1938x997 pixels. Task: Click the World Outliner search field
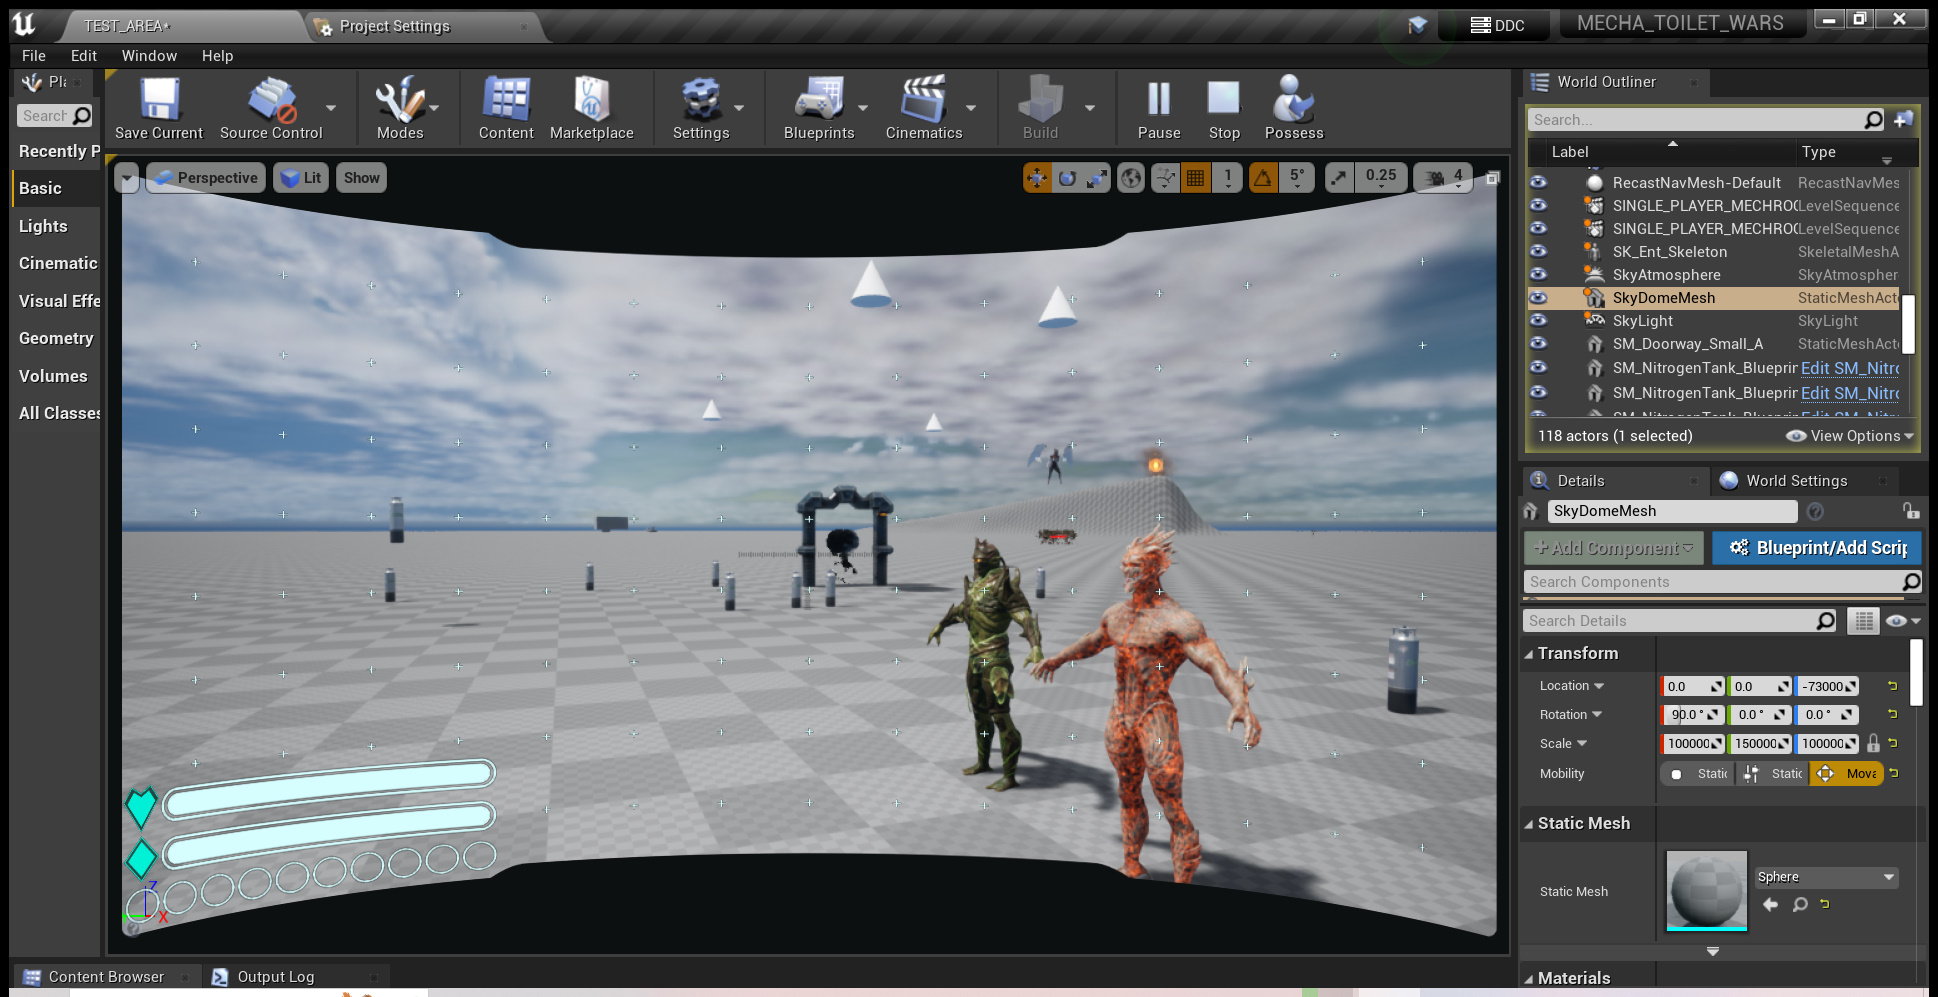click(x=1706, y=120)
